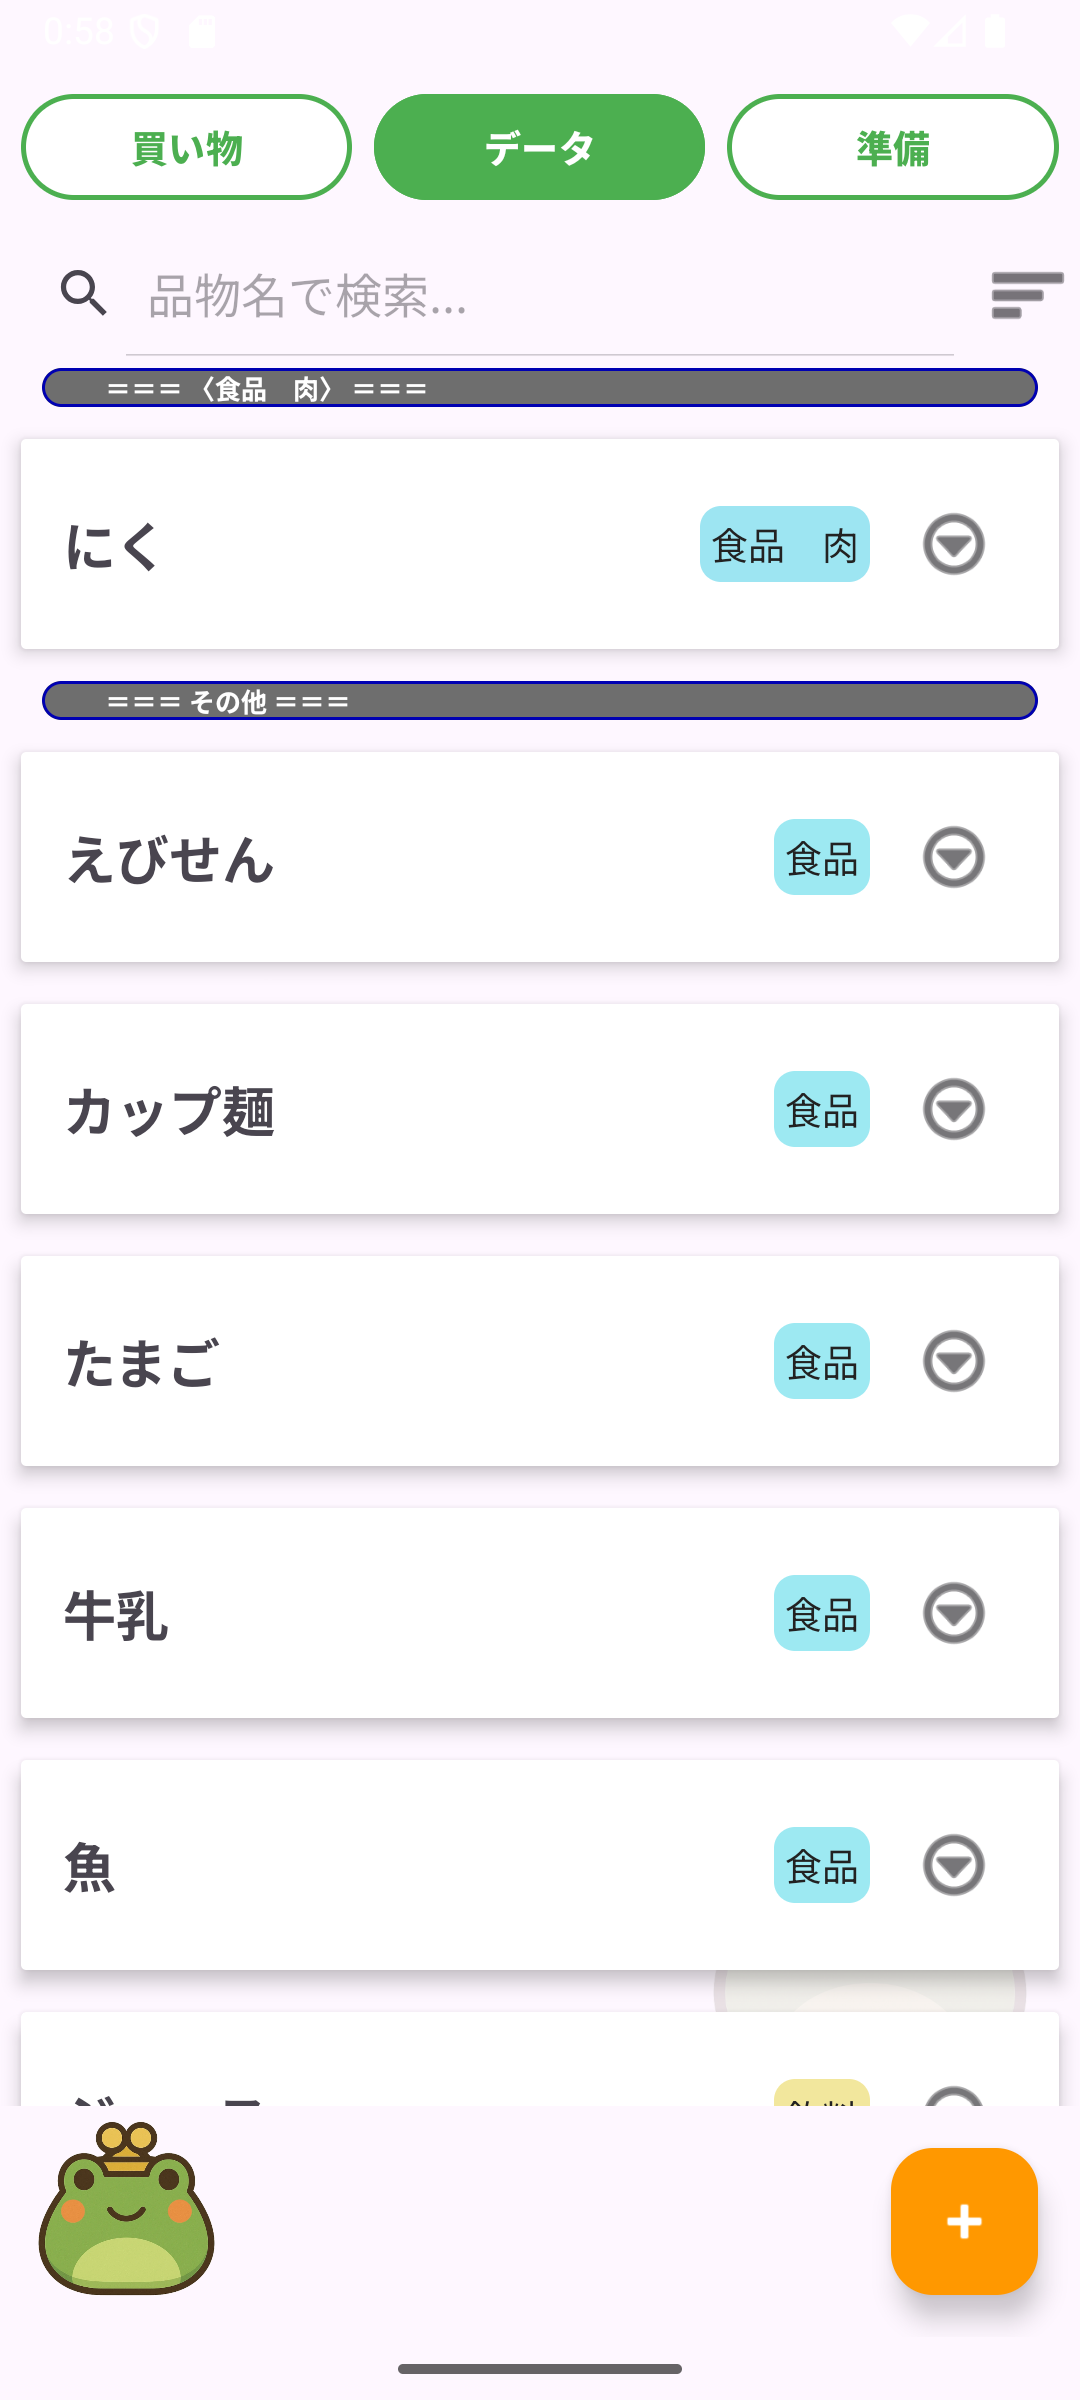The height and width of the screenshot is (2400, 1080).
Task: Tap the 食品 肉 tag on にく
Action: pos(784,545)
